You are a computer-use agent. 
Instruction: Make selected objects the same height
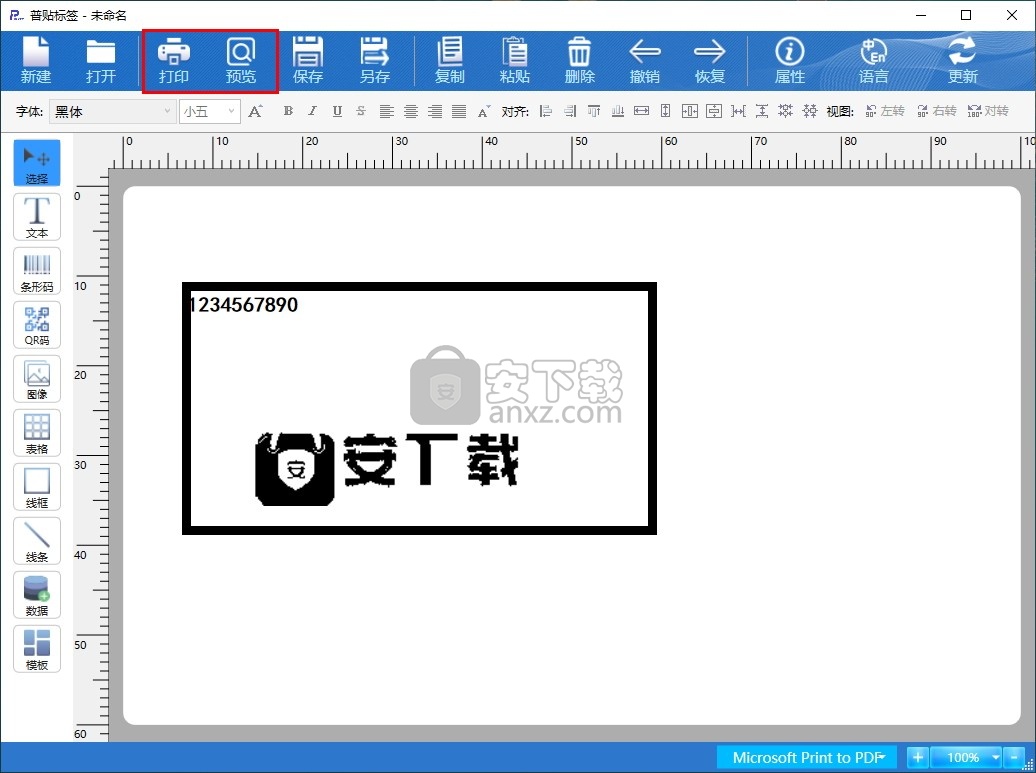(x=665, y=111)
